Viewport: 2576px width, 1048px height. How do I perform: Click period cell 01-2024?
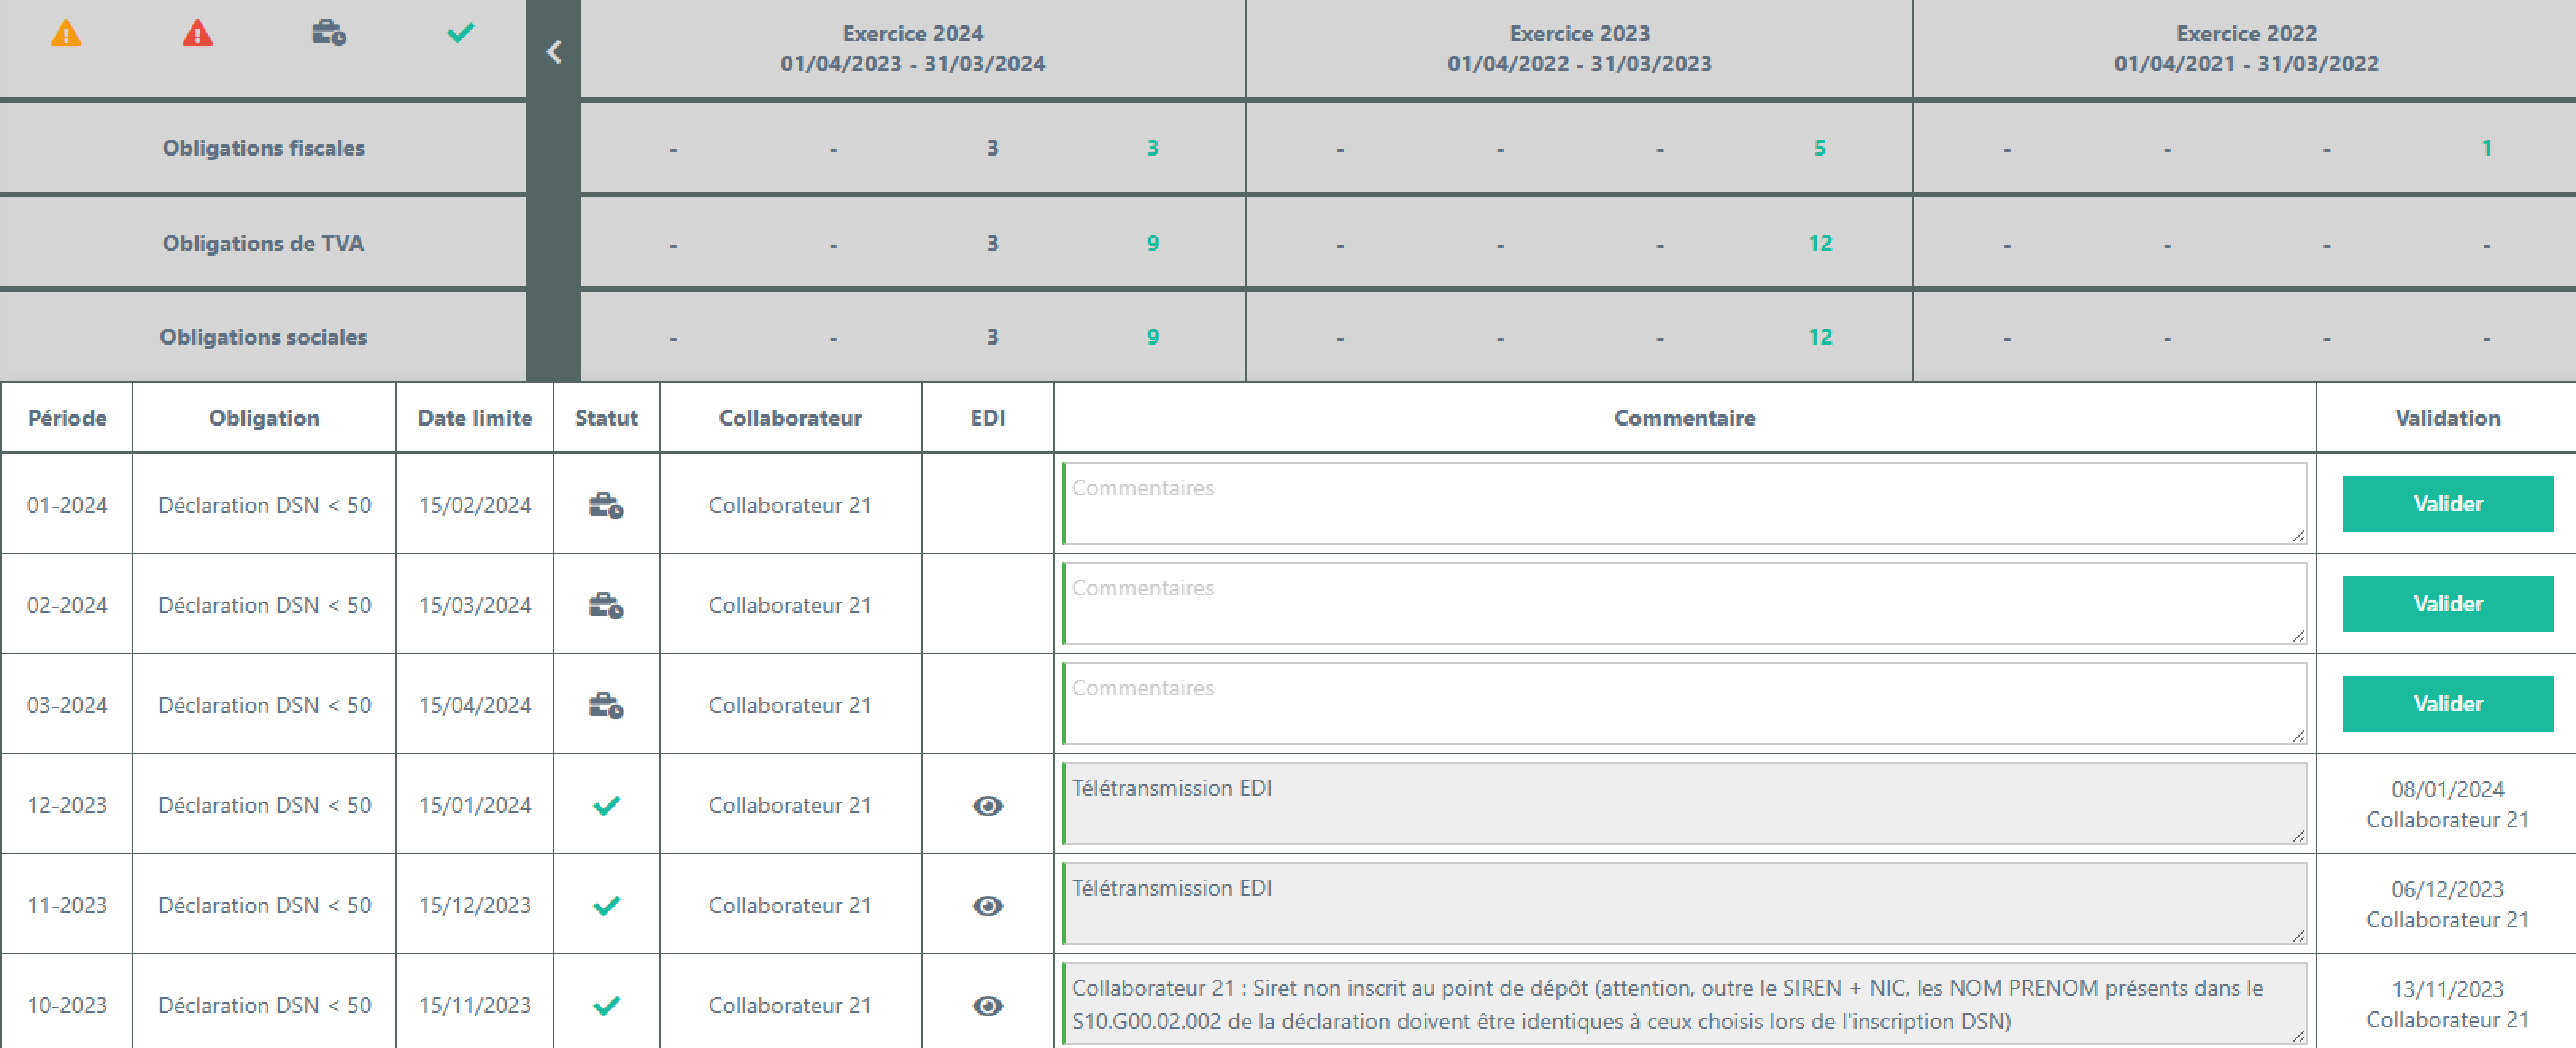(67, 505)
